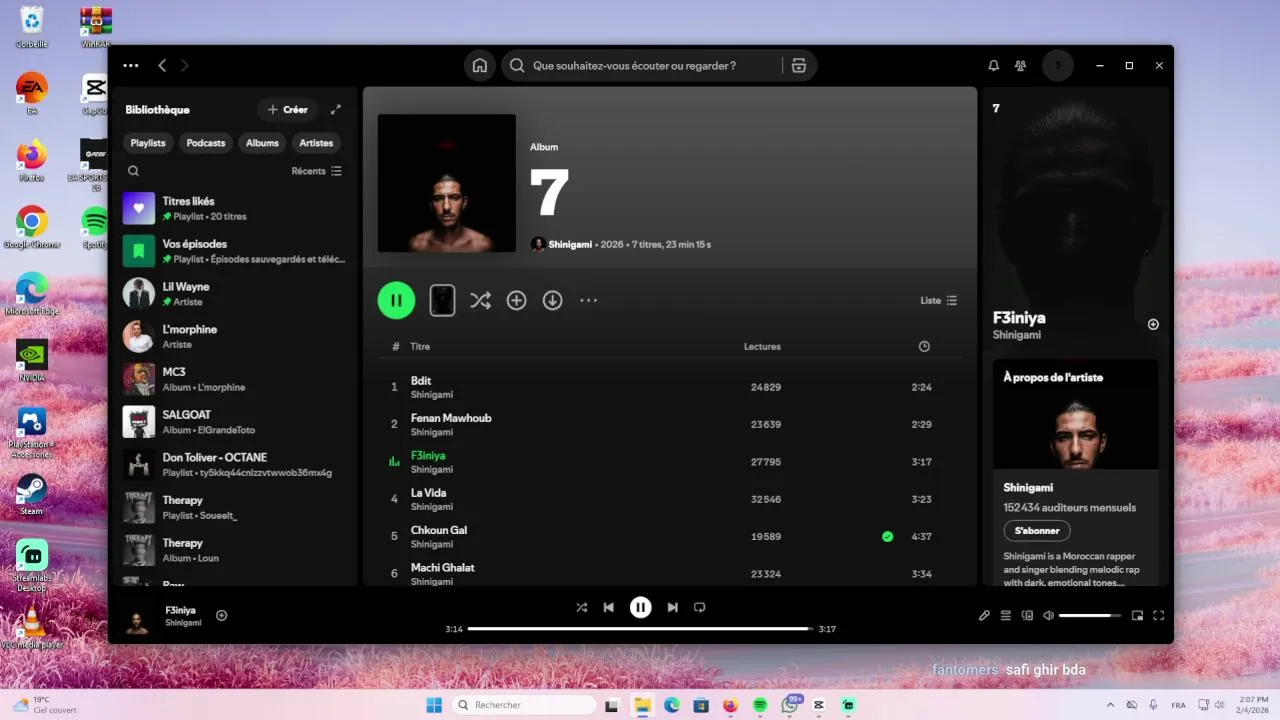The height and width of the screenshot is (720, 1280).
Task: Open Don Toliver - OCTANE playlist
Action: (235, 464)
